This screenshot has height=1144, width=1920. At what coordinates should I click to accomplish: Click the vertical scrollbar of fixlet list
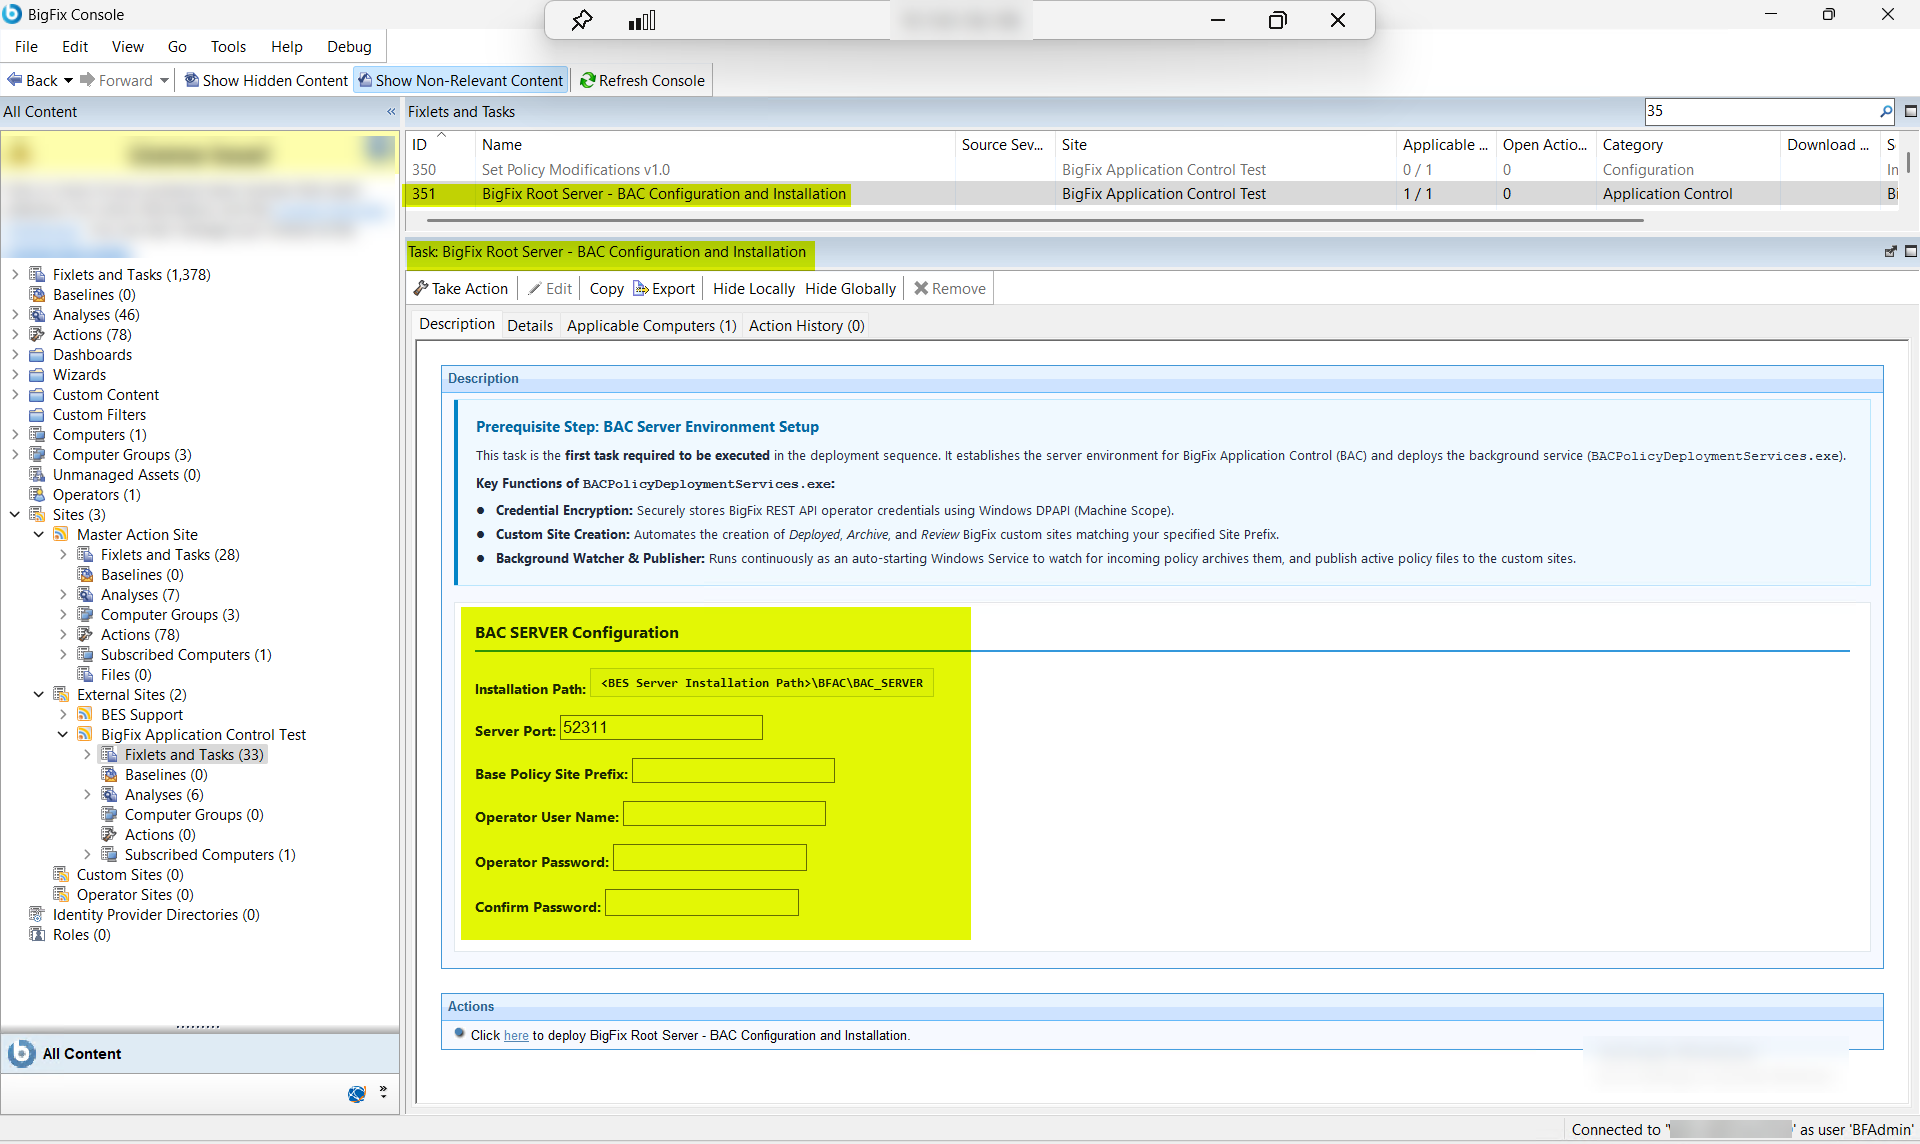coord(1909,162)
